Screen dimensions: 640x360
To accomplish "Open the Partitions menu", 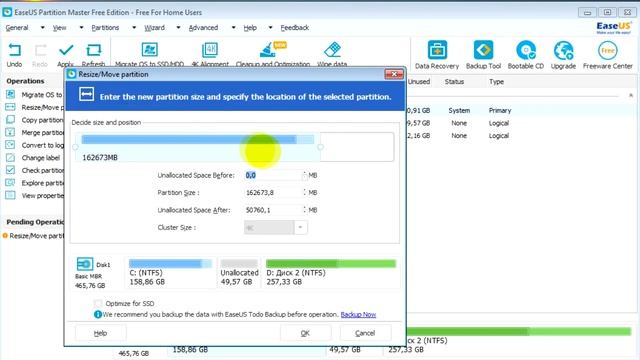I will [105, 28].
